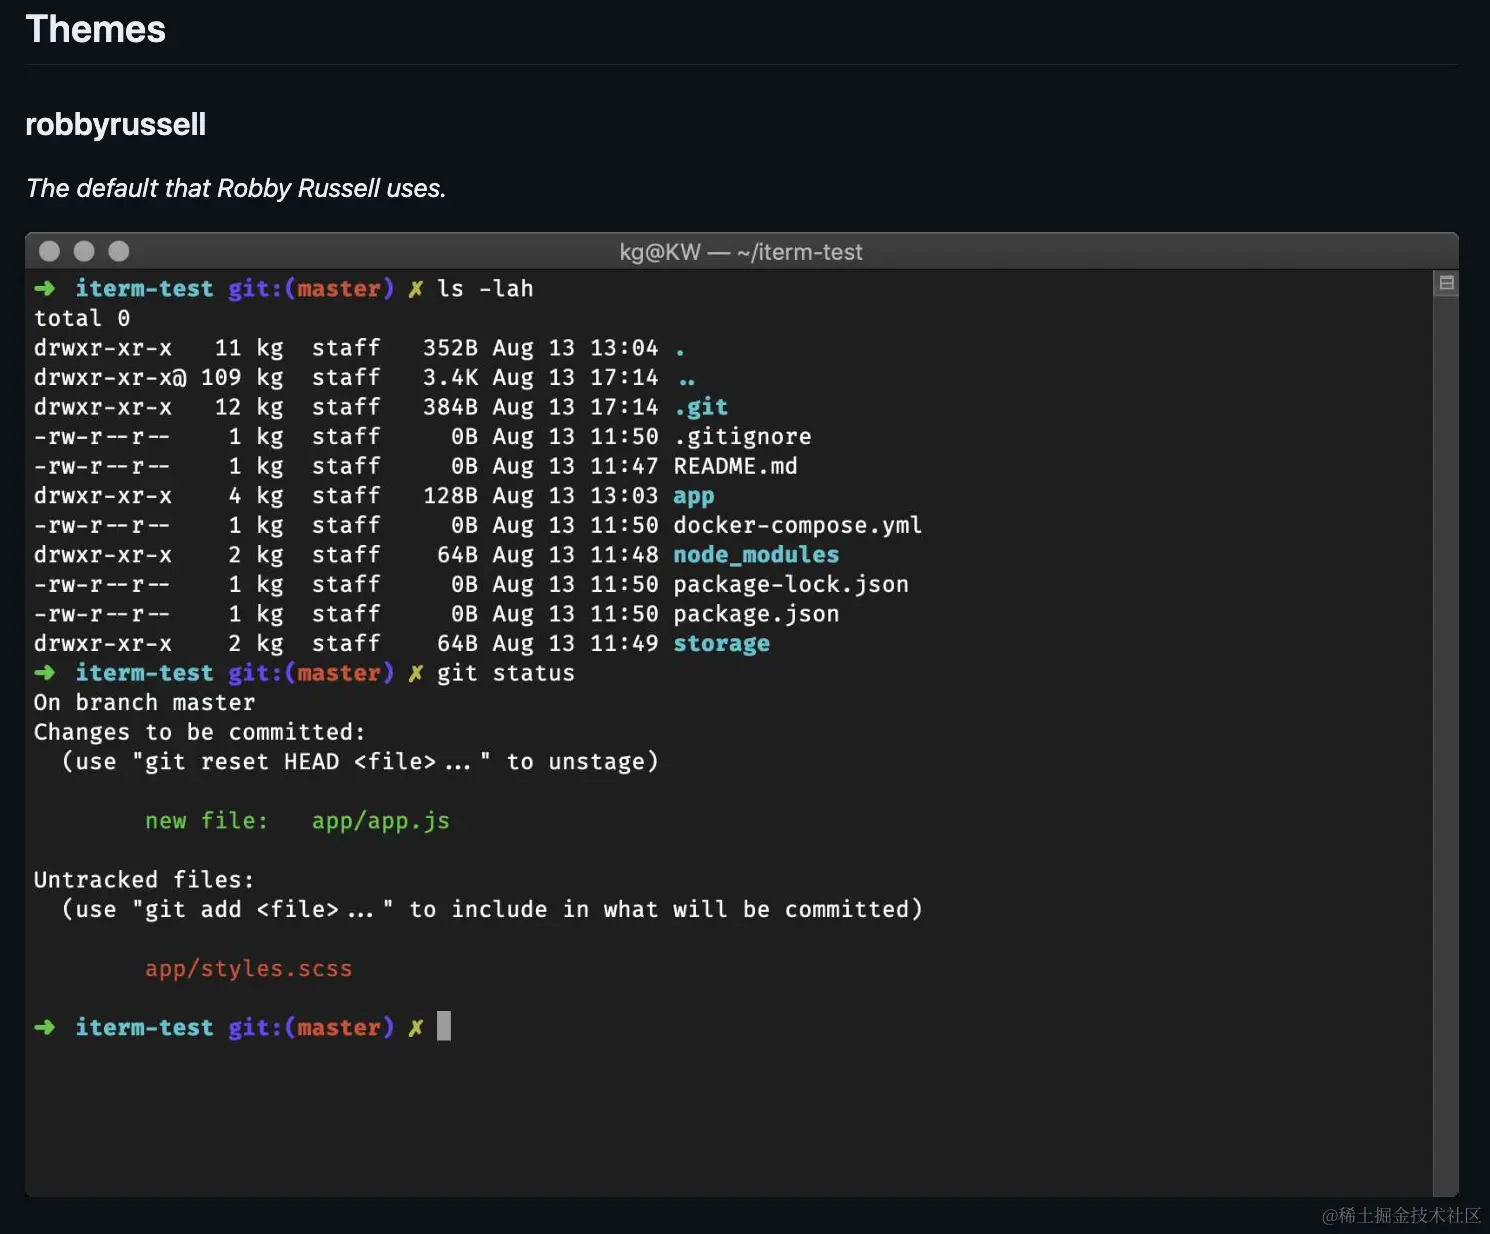Image resolution: width=1490 pixels, height=1234 pixels.
Task: Click the ".gitignore" file name
Action: pyautogui.click(x=743, y=437)
